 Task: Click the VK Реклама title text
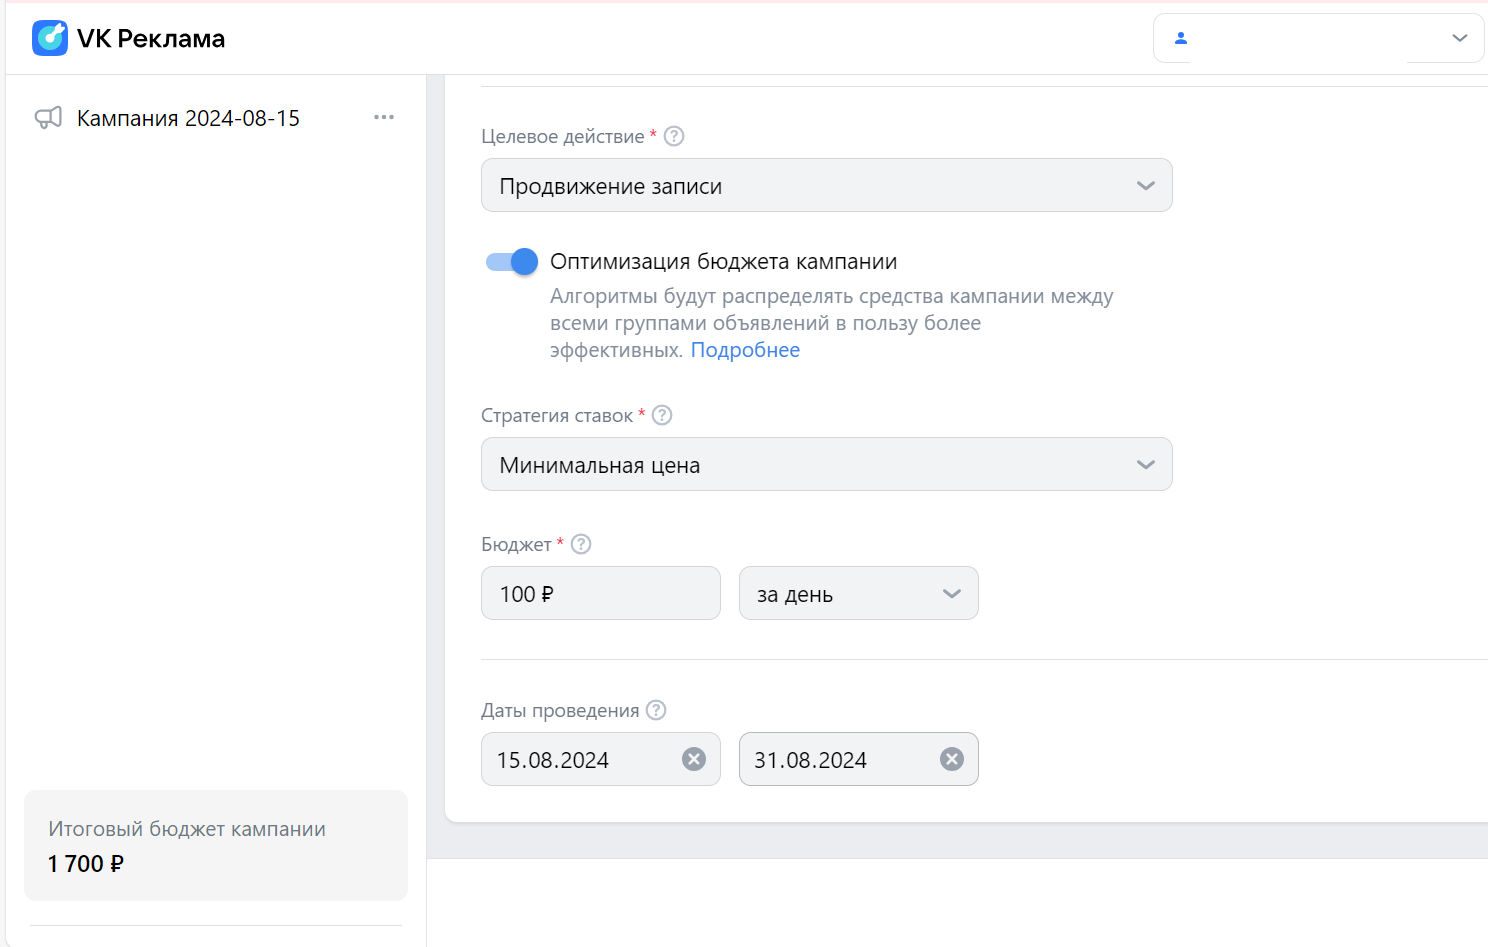tap(151, 38)
